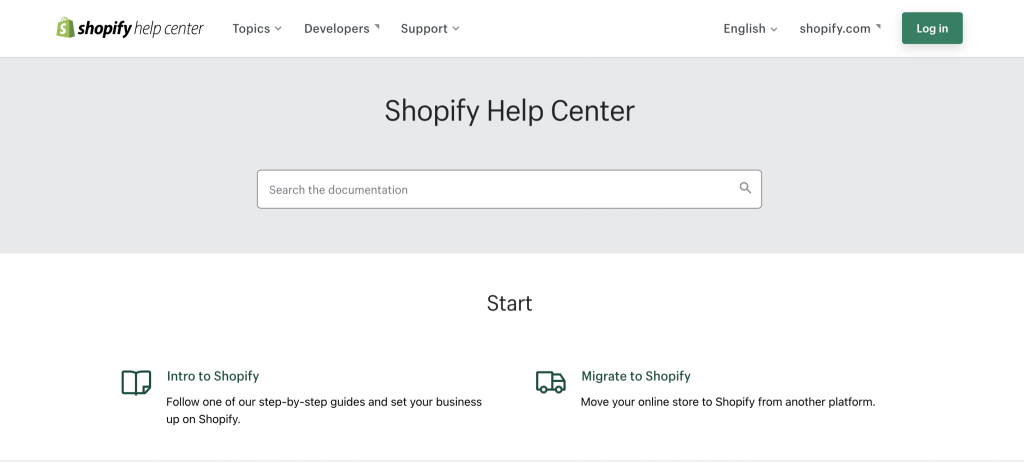
Task: Click the Shopify Help Center page heading
Action: (509, 111)
